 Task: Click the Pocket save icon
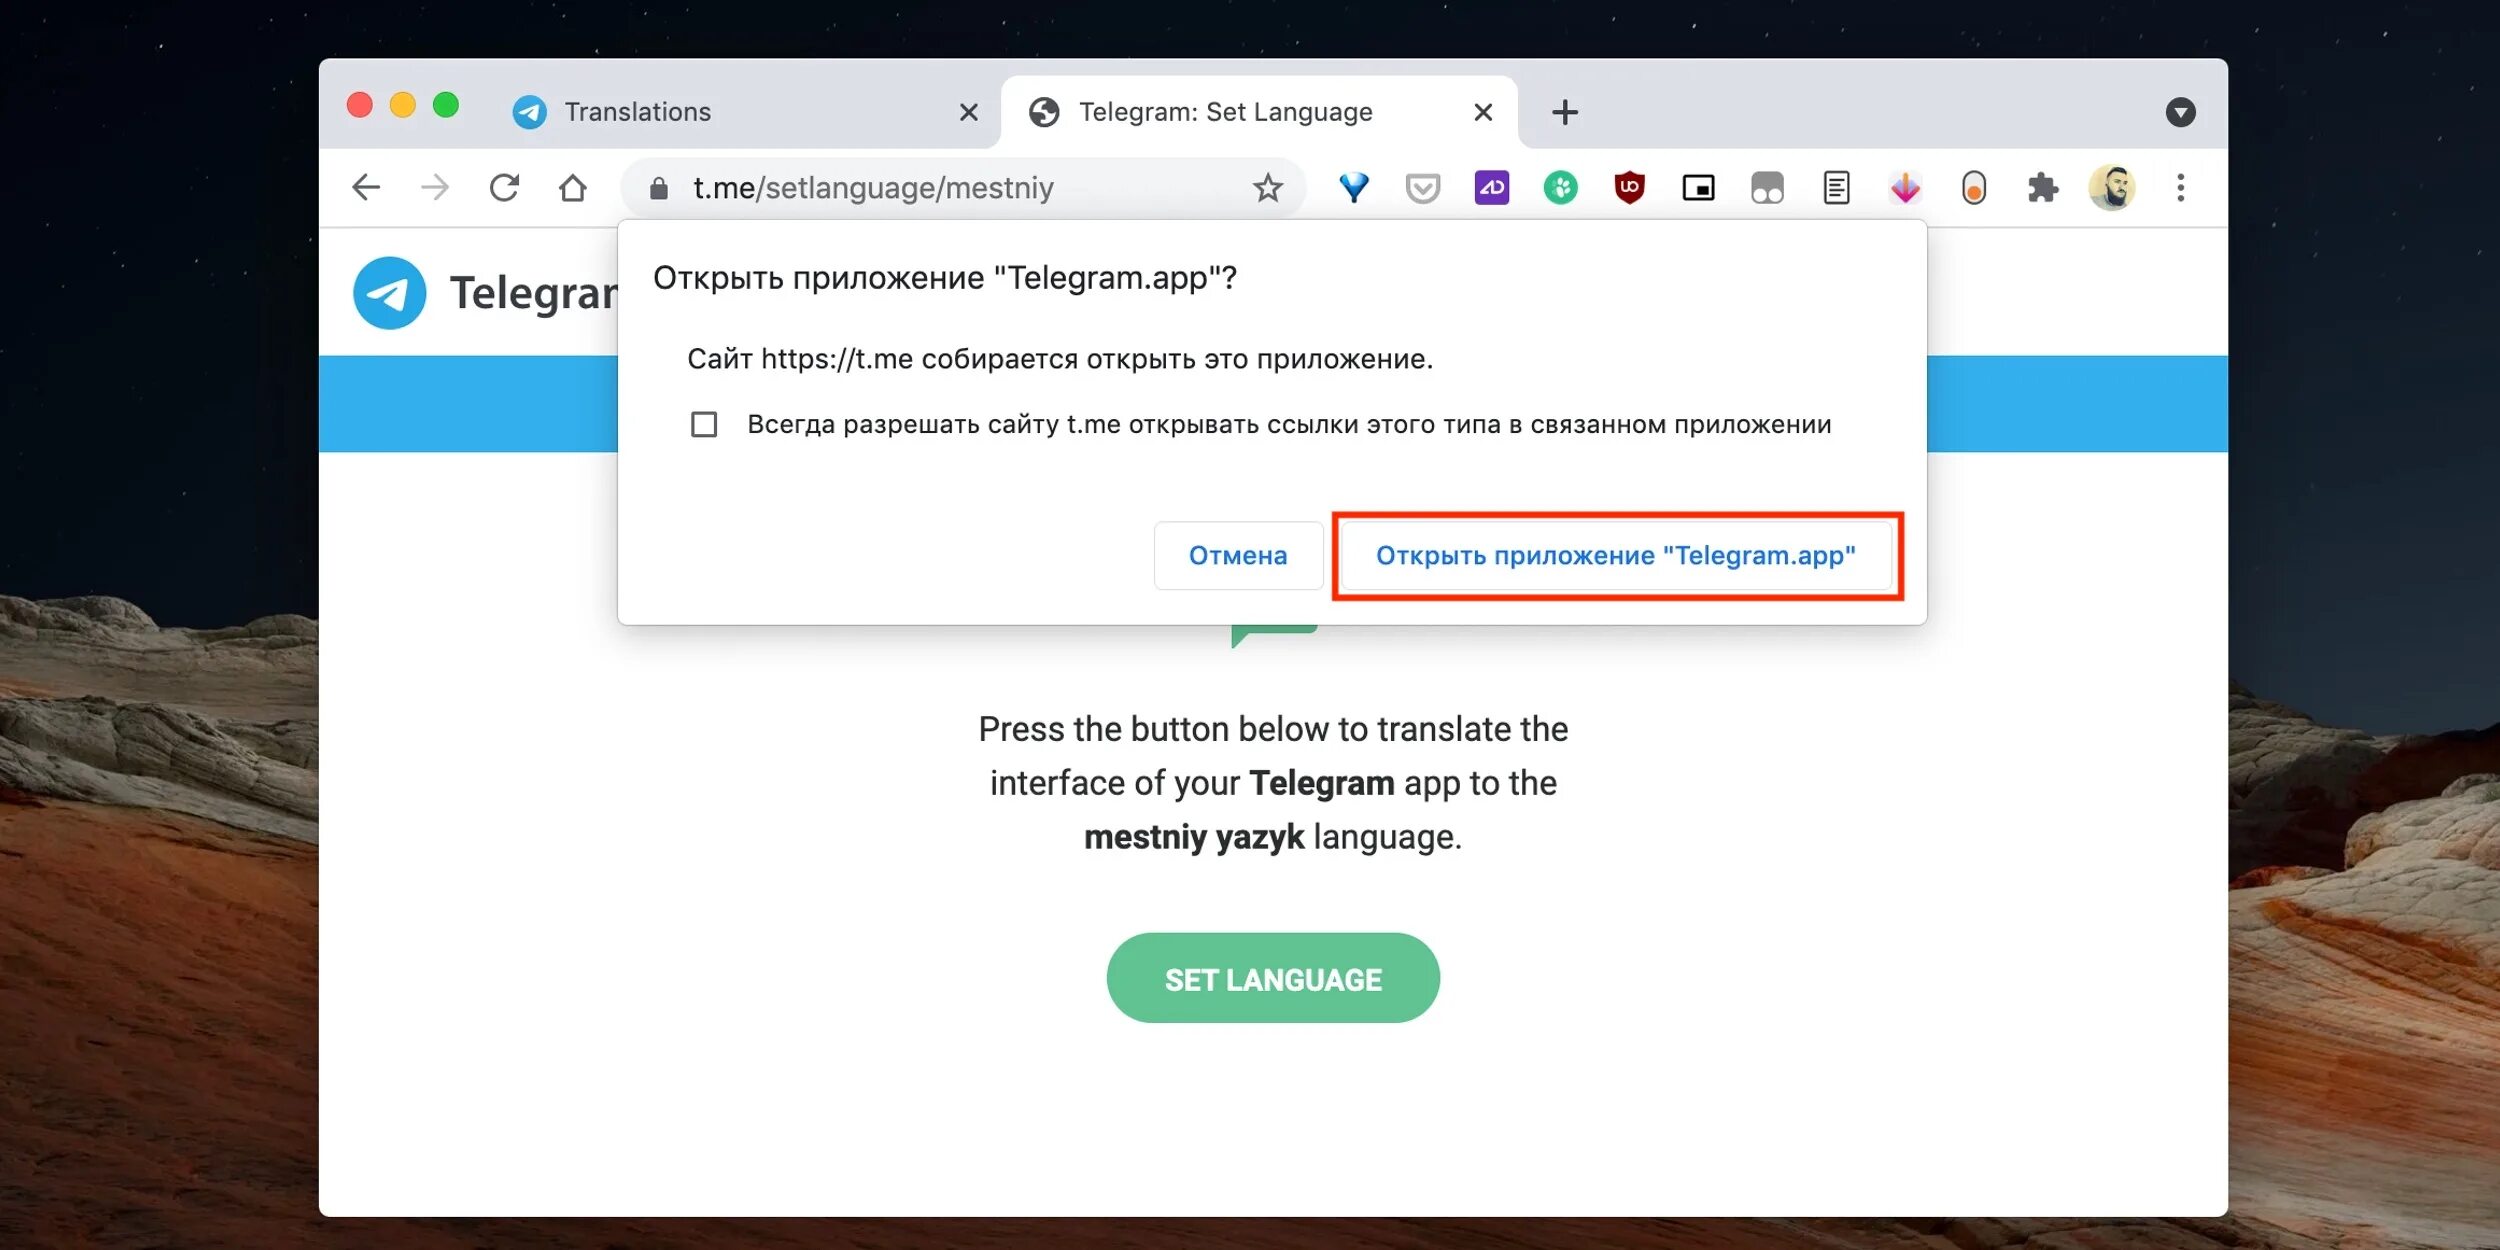(x=1422, y=187)
